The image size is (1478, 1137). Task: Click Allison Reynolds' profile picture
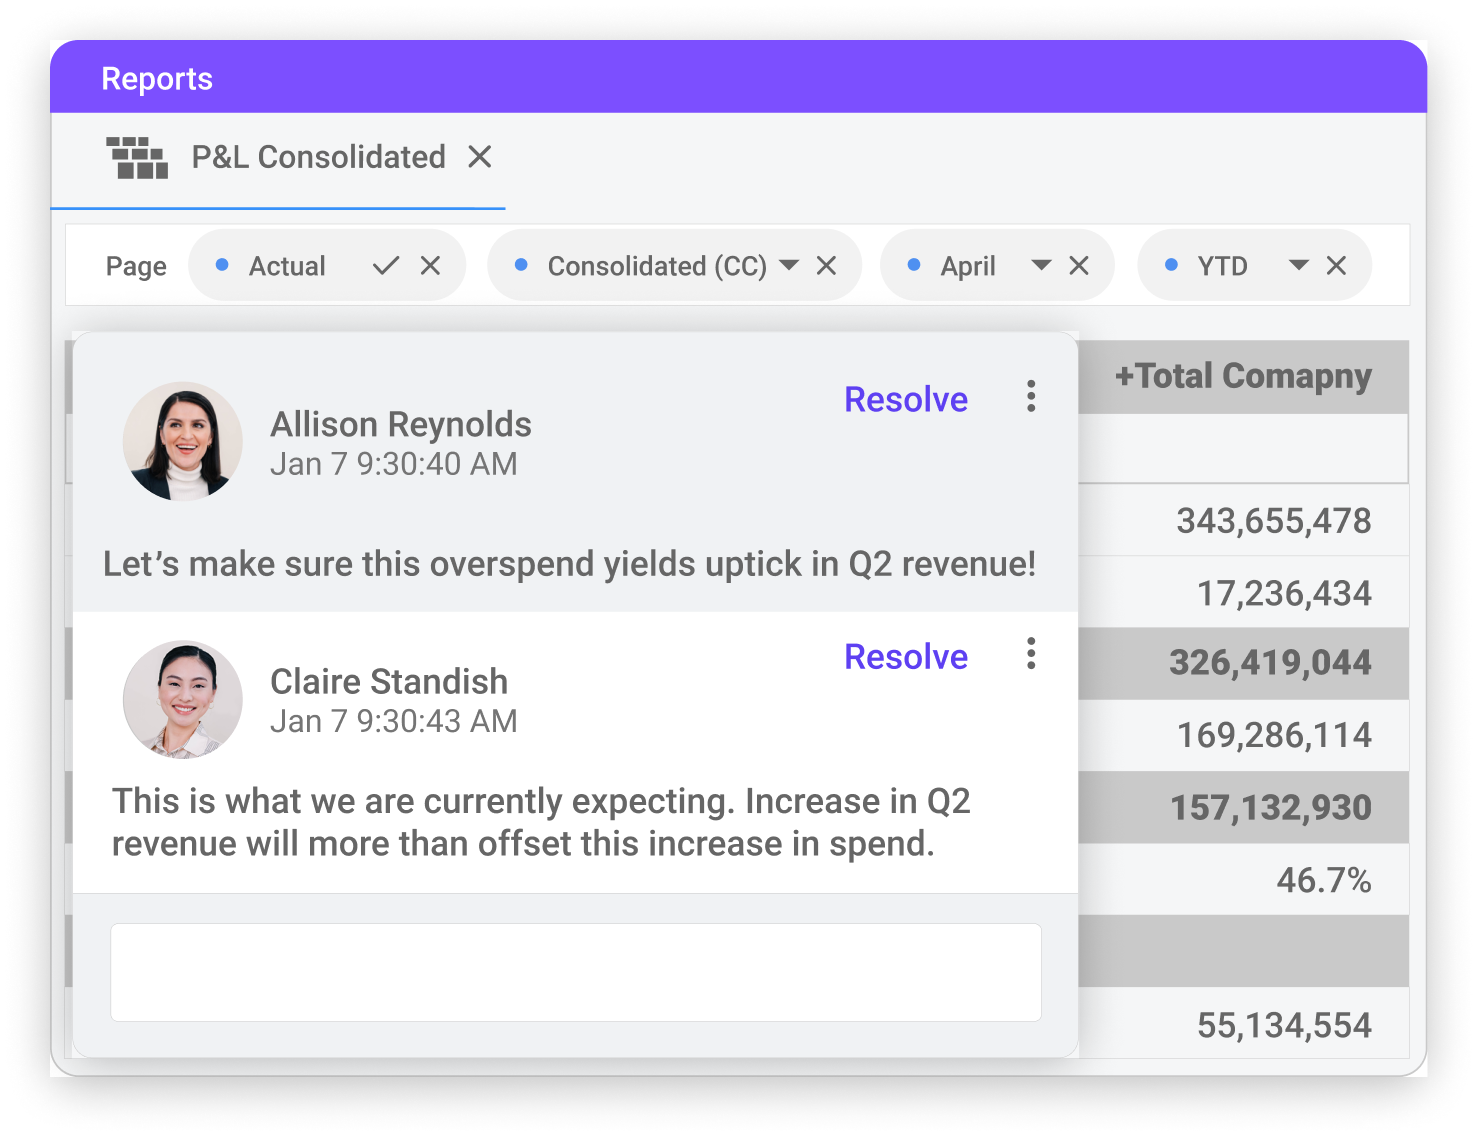(x=183, y=441)
